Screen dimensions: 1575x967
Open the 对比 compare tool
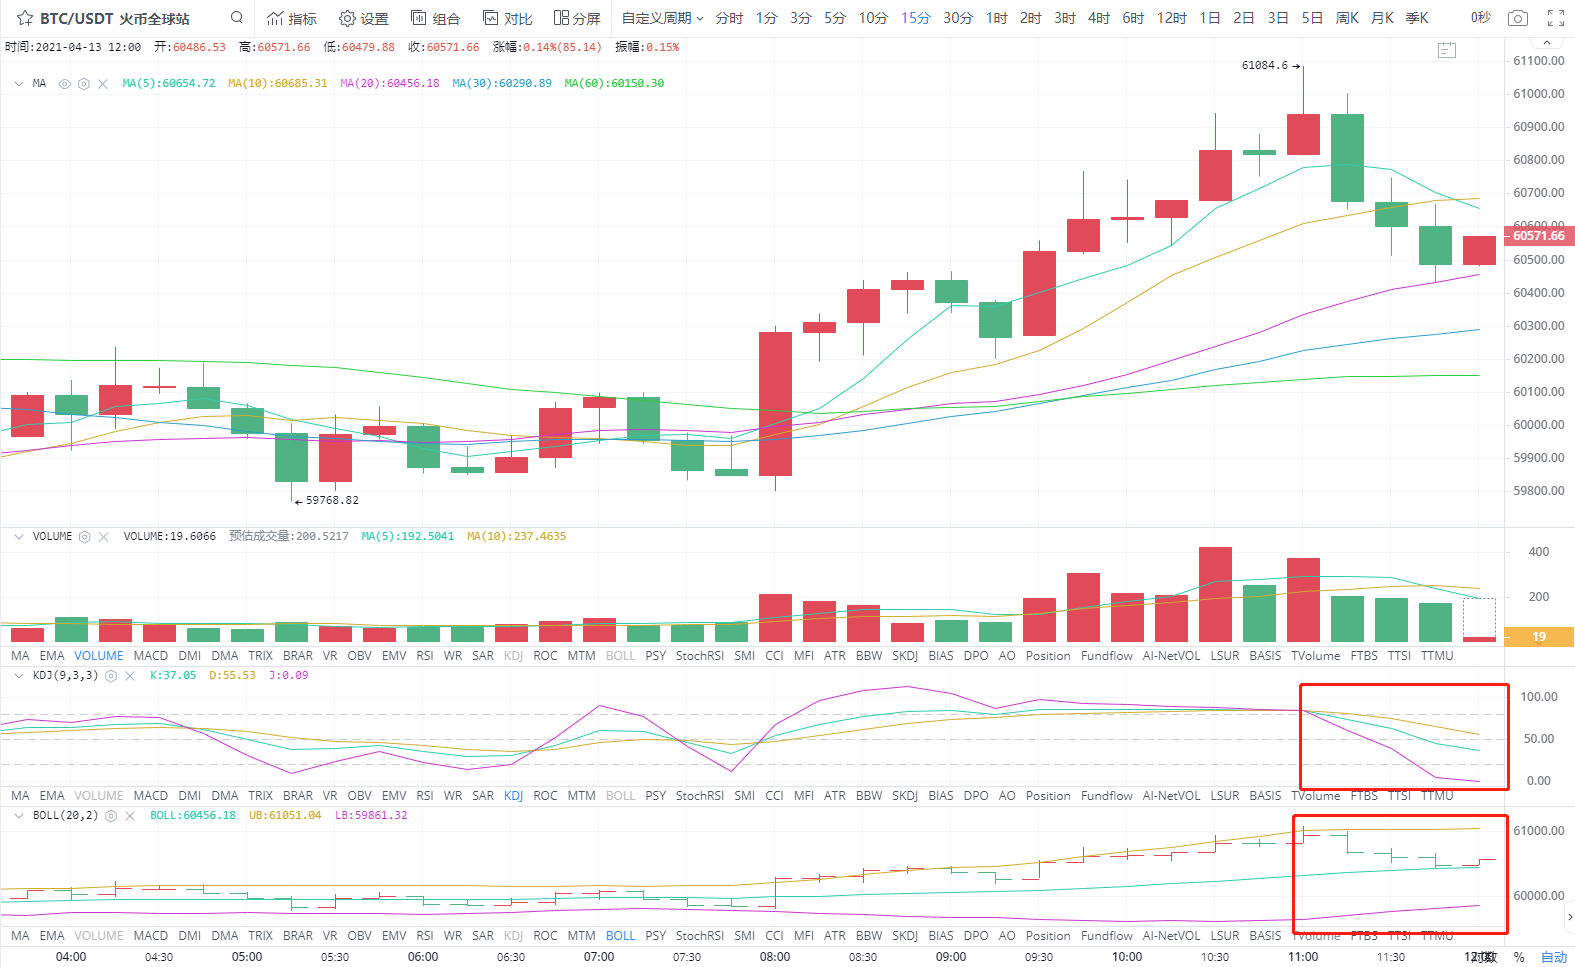(x=508, y=18)
